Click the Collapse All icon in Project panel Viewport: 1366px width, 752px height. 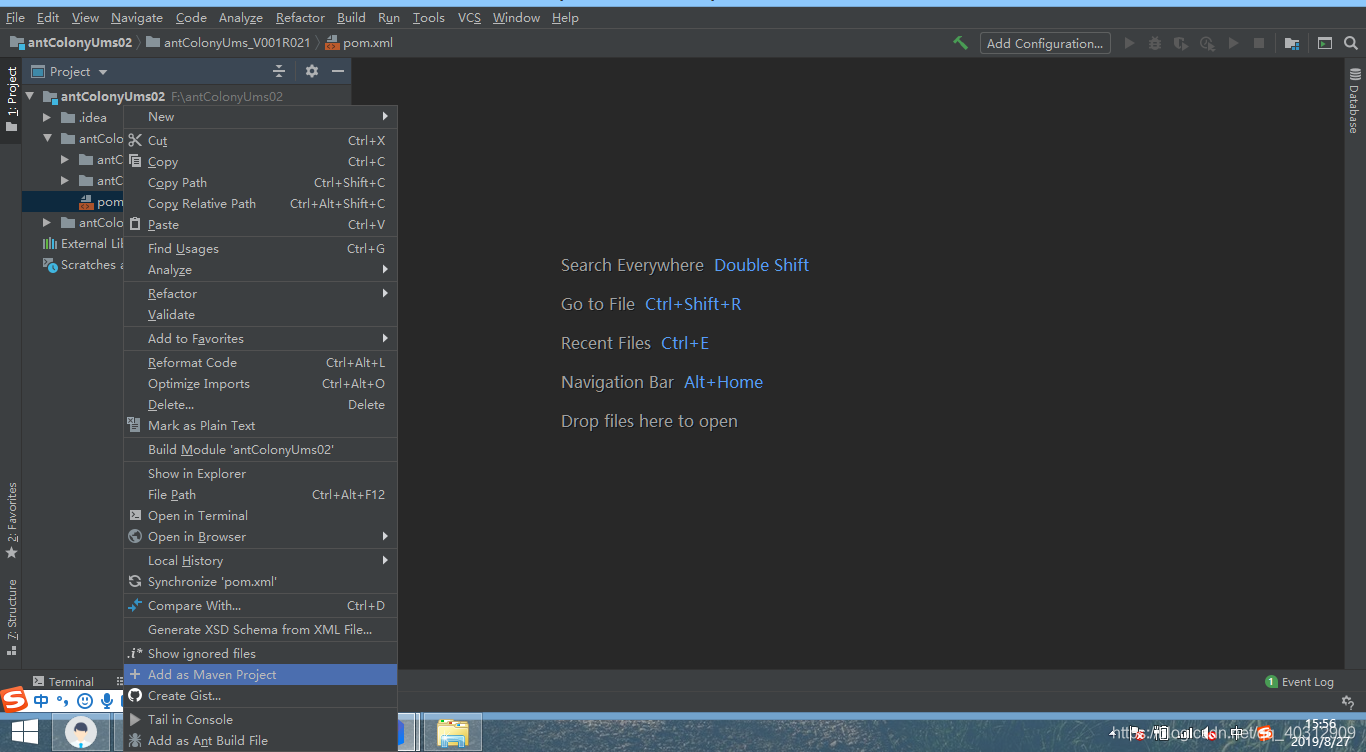(x=279, y=71)
